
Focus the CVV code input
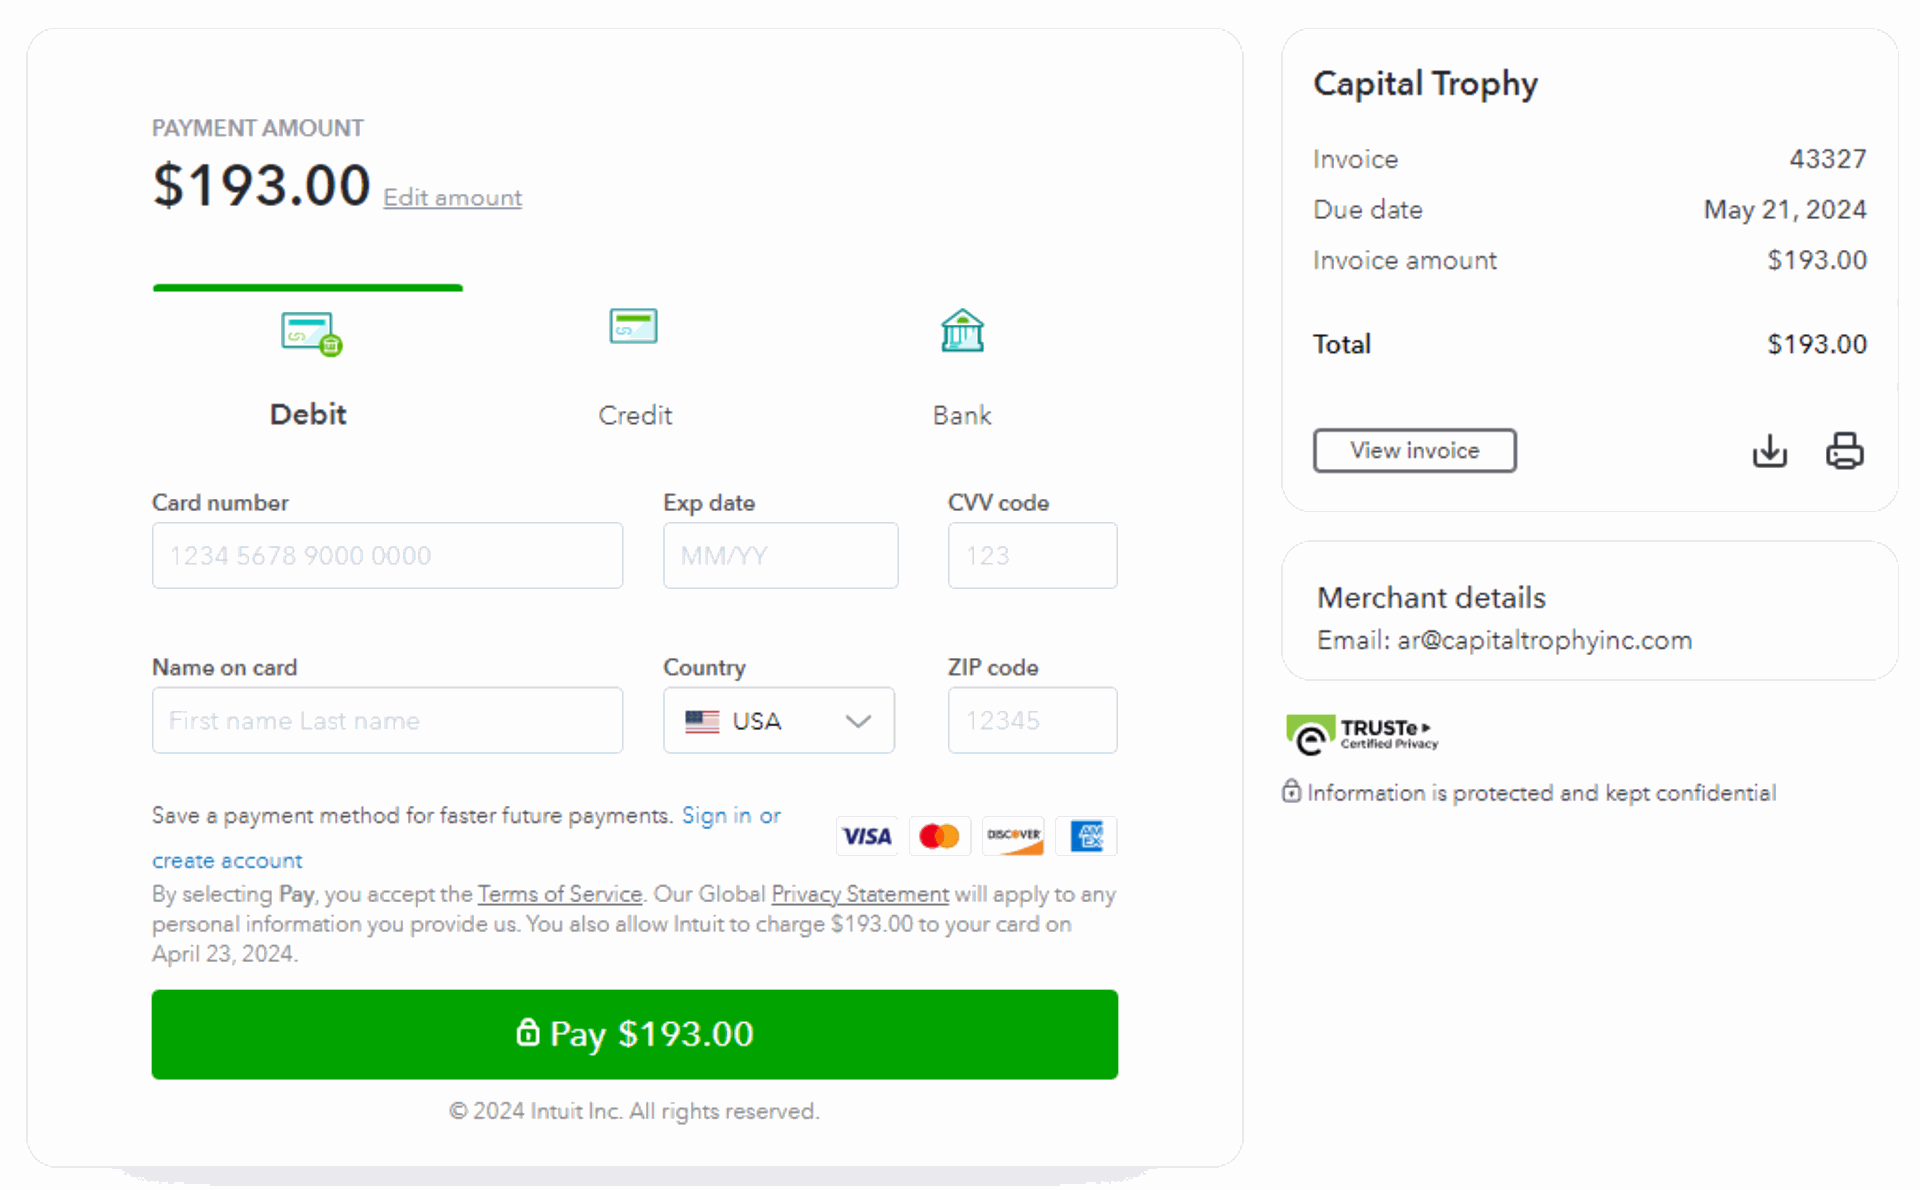pyautogui.click(x=1032, y=555)
